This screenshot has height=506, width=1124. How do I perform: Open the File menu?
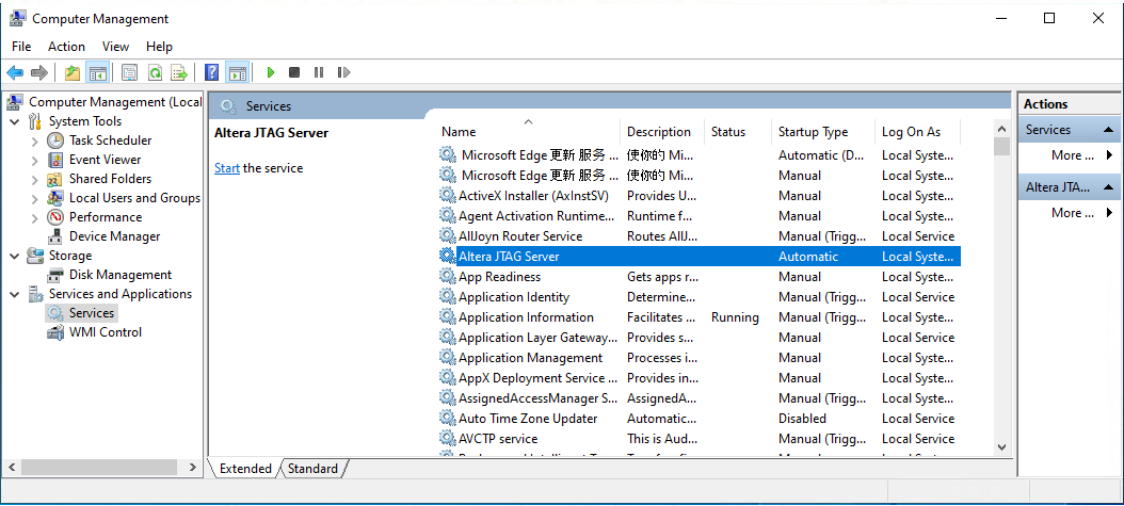[22, 47]
